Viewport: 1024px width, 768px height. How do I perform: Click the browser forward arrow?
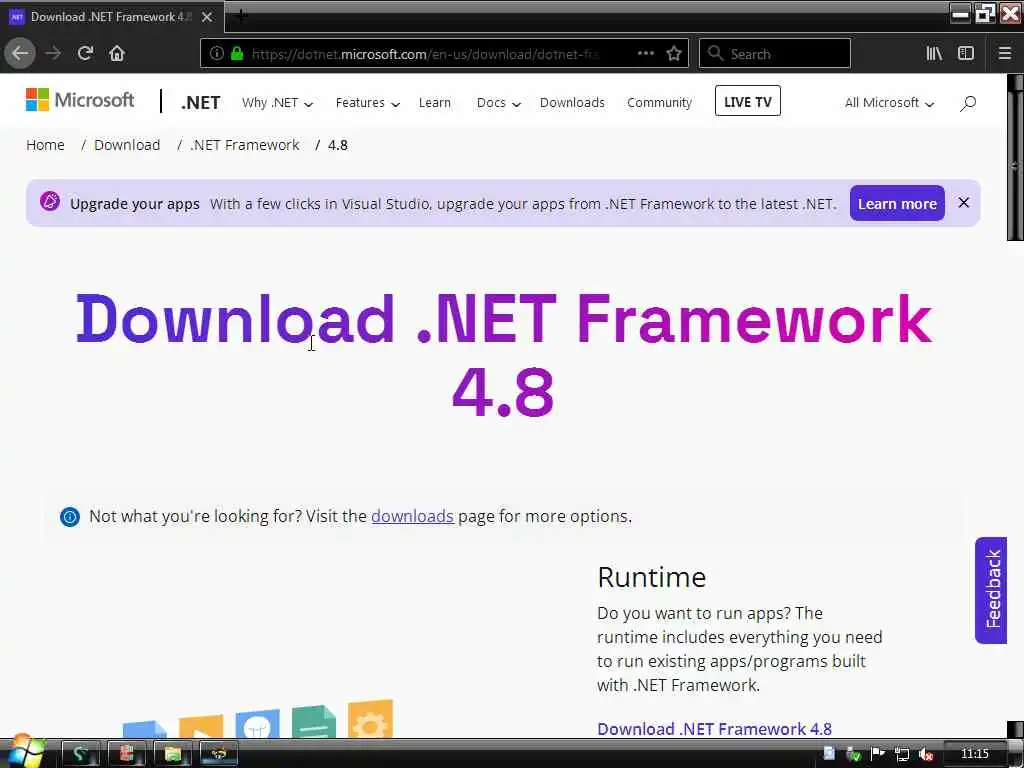click(x=53, y=54)
